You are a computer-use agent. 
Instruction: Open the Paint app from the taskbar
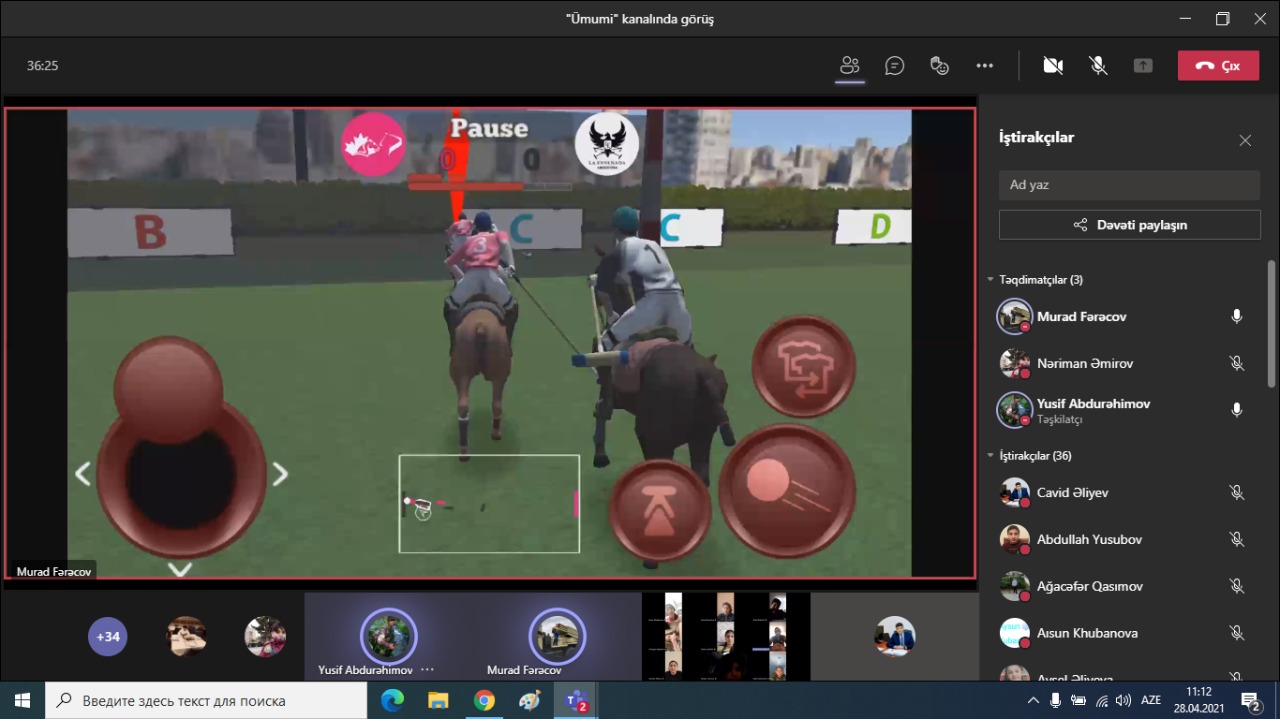point(530,700)
